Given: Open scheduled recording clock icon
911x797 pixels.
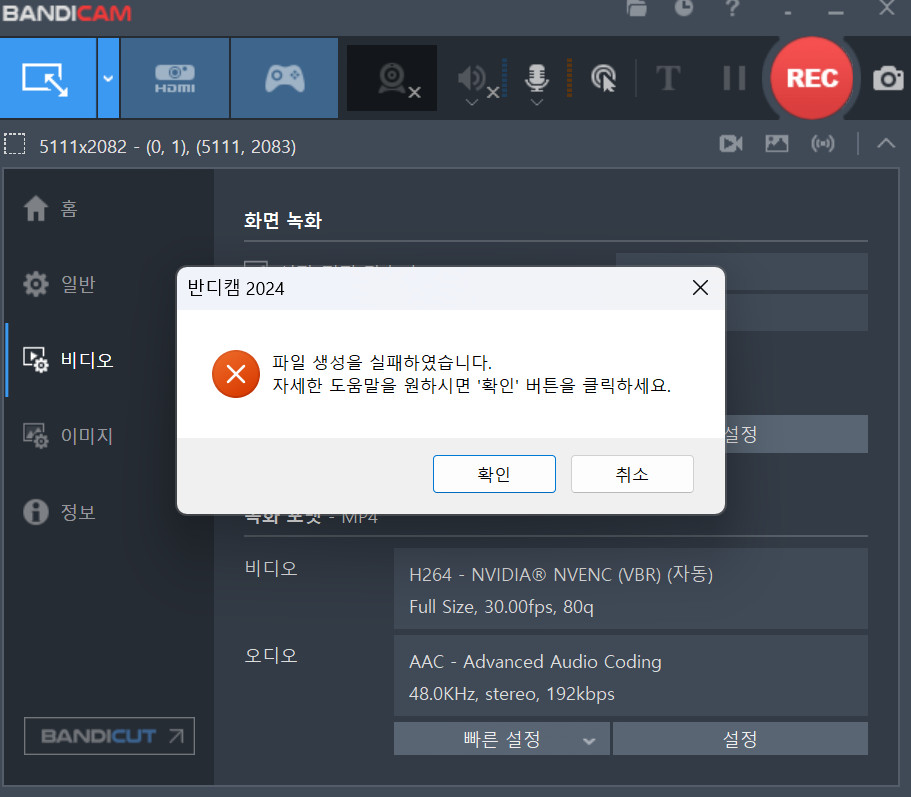Looking at the screenshot, I should (x=684, y=8).
